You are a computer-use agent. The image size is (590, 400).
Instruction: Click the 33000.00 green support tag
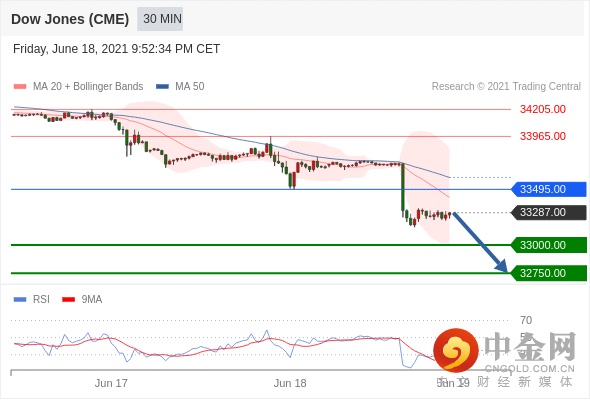point(549,245)
